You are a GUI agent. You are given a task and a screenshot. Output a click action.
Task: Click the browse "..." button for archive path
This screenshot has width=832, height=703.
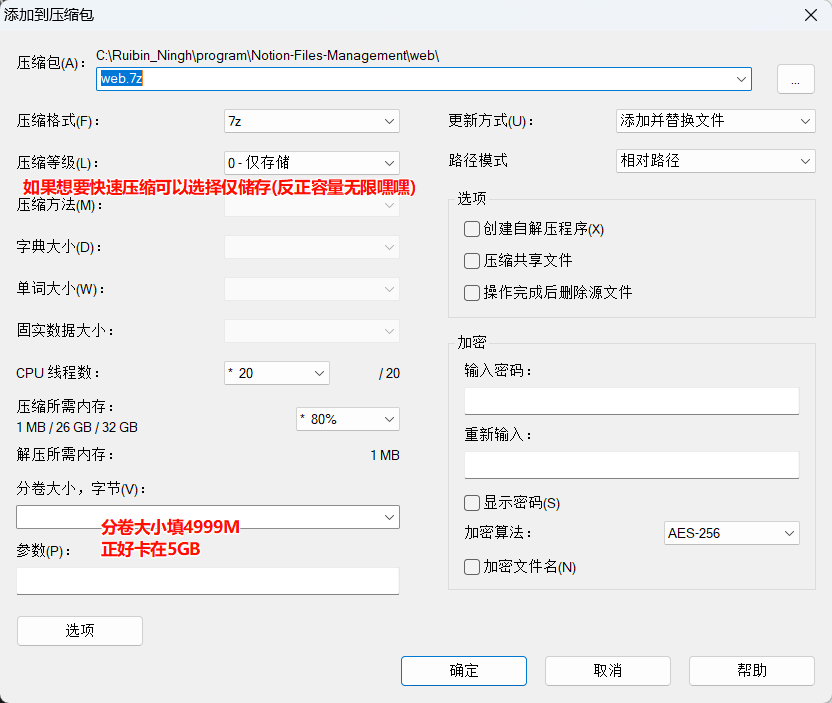pyautogui.click(x=795, y=80)
